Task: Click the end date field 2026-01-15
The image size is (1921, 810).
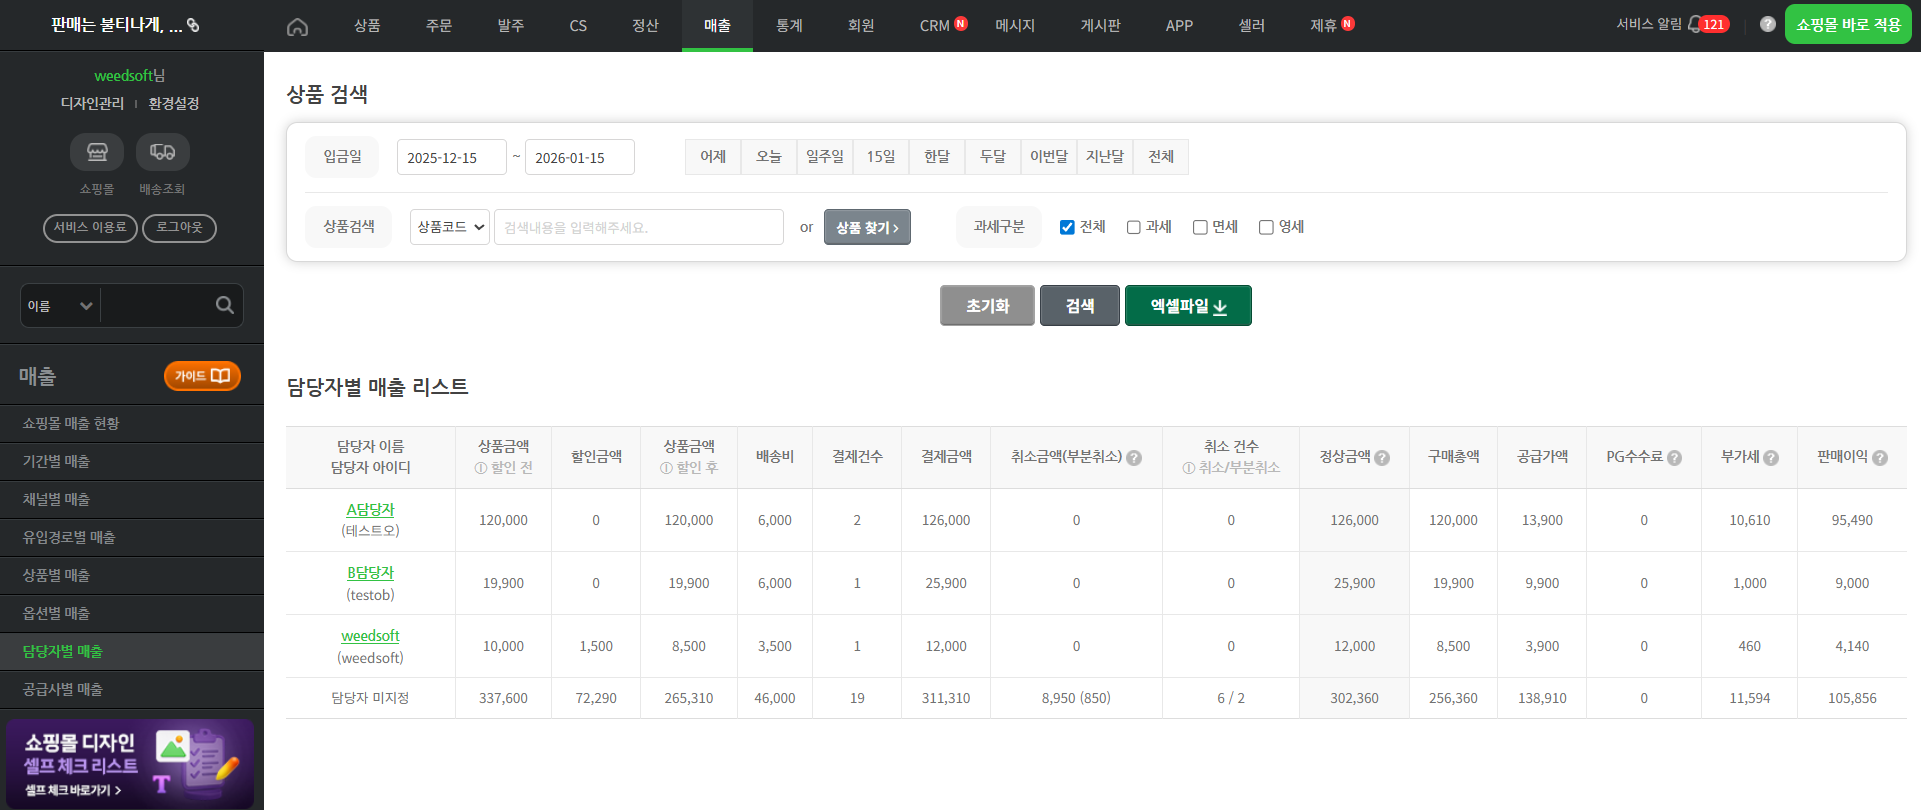Action: (x=579, y=157)
